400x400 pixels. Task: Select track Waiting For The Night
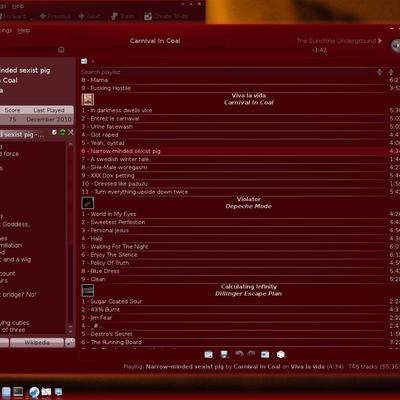pyautogui.click(x=240, y=247)
